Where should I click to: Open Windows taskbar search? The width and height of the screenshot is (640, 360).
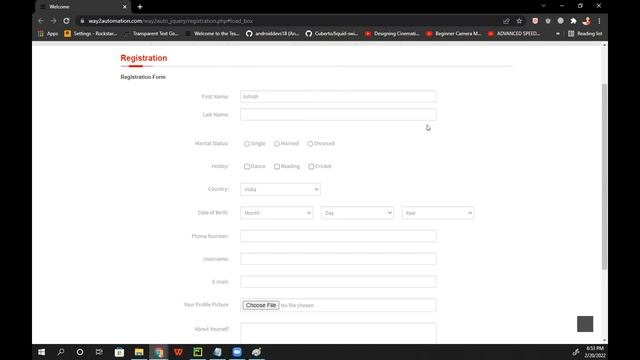61,352
